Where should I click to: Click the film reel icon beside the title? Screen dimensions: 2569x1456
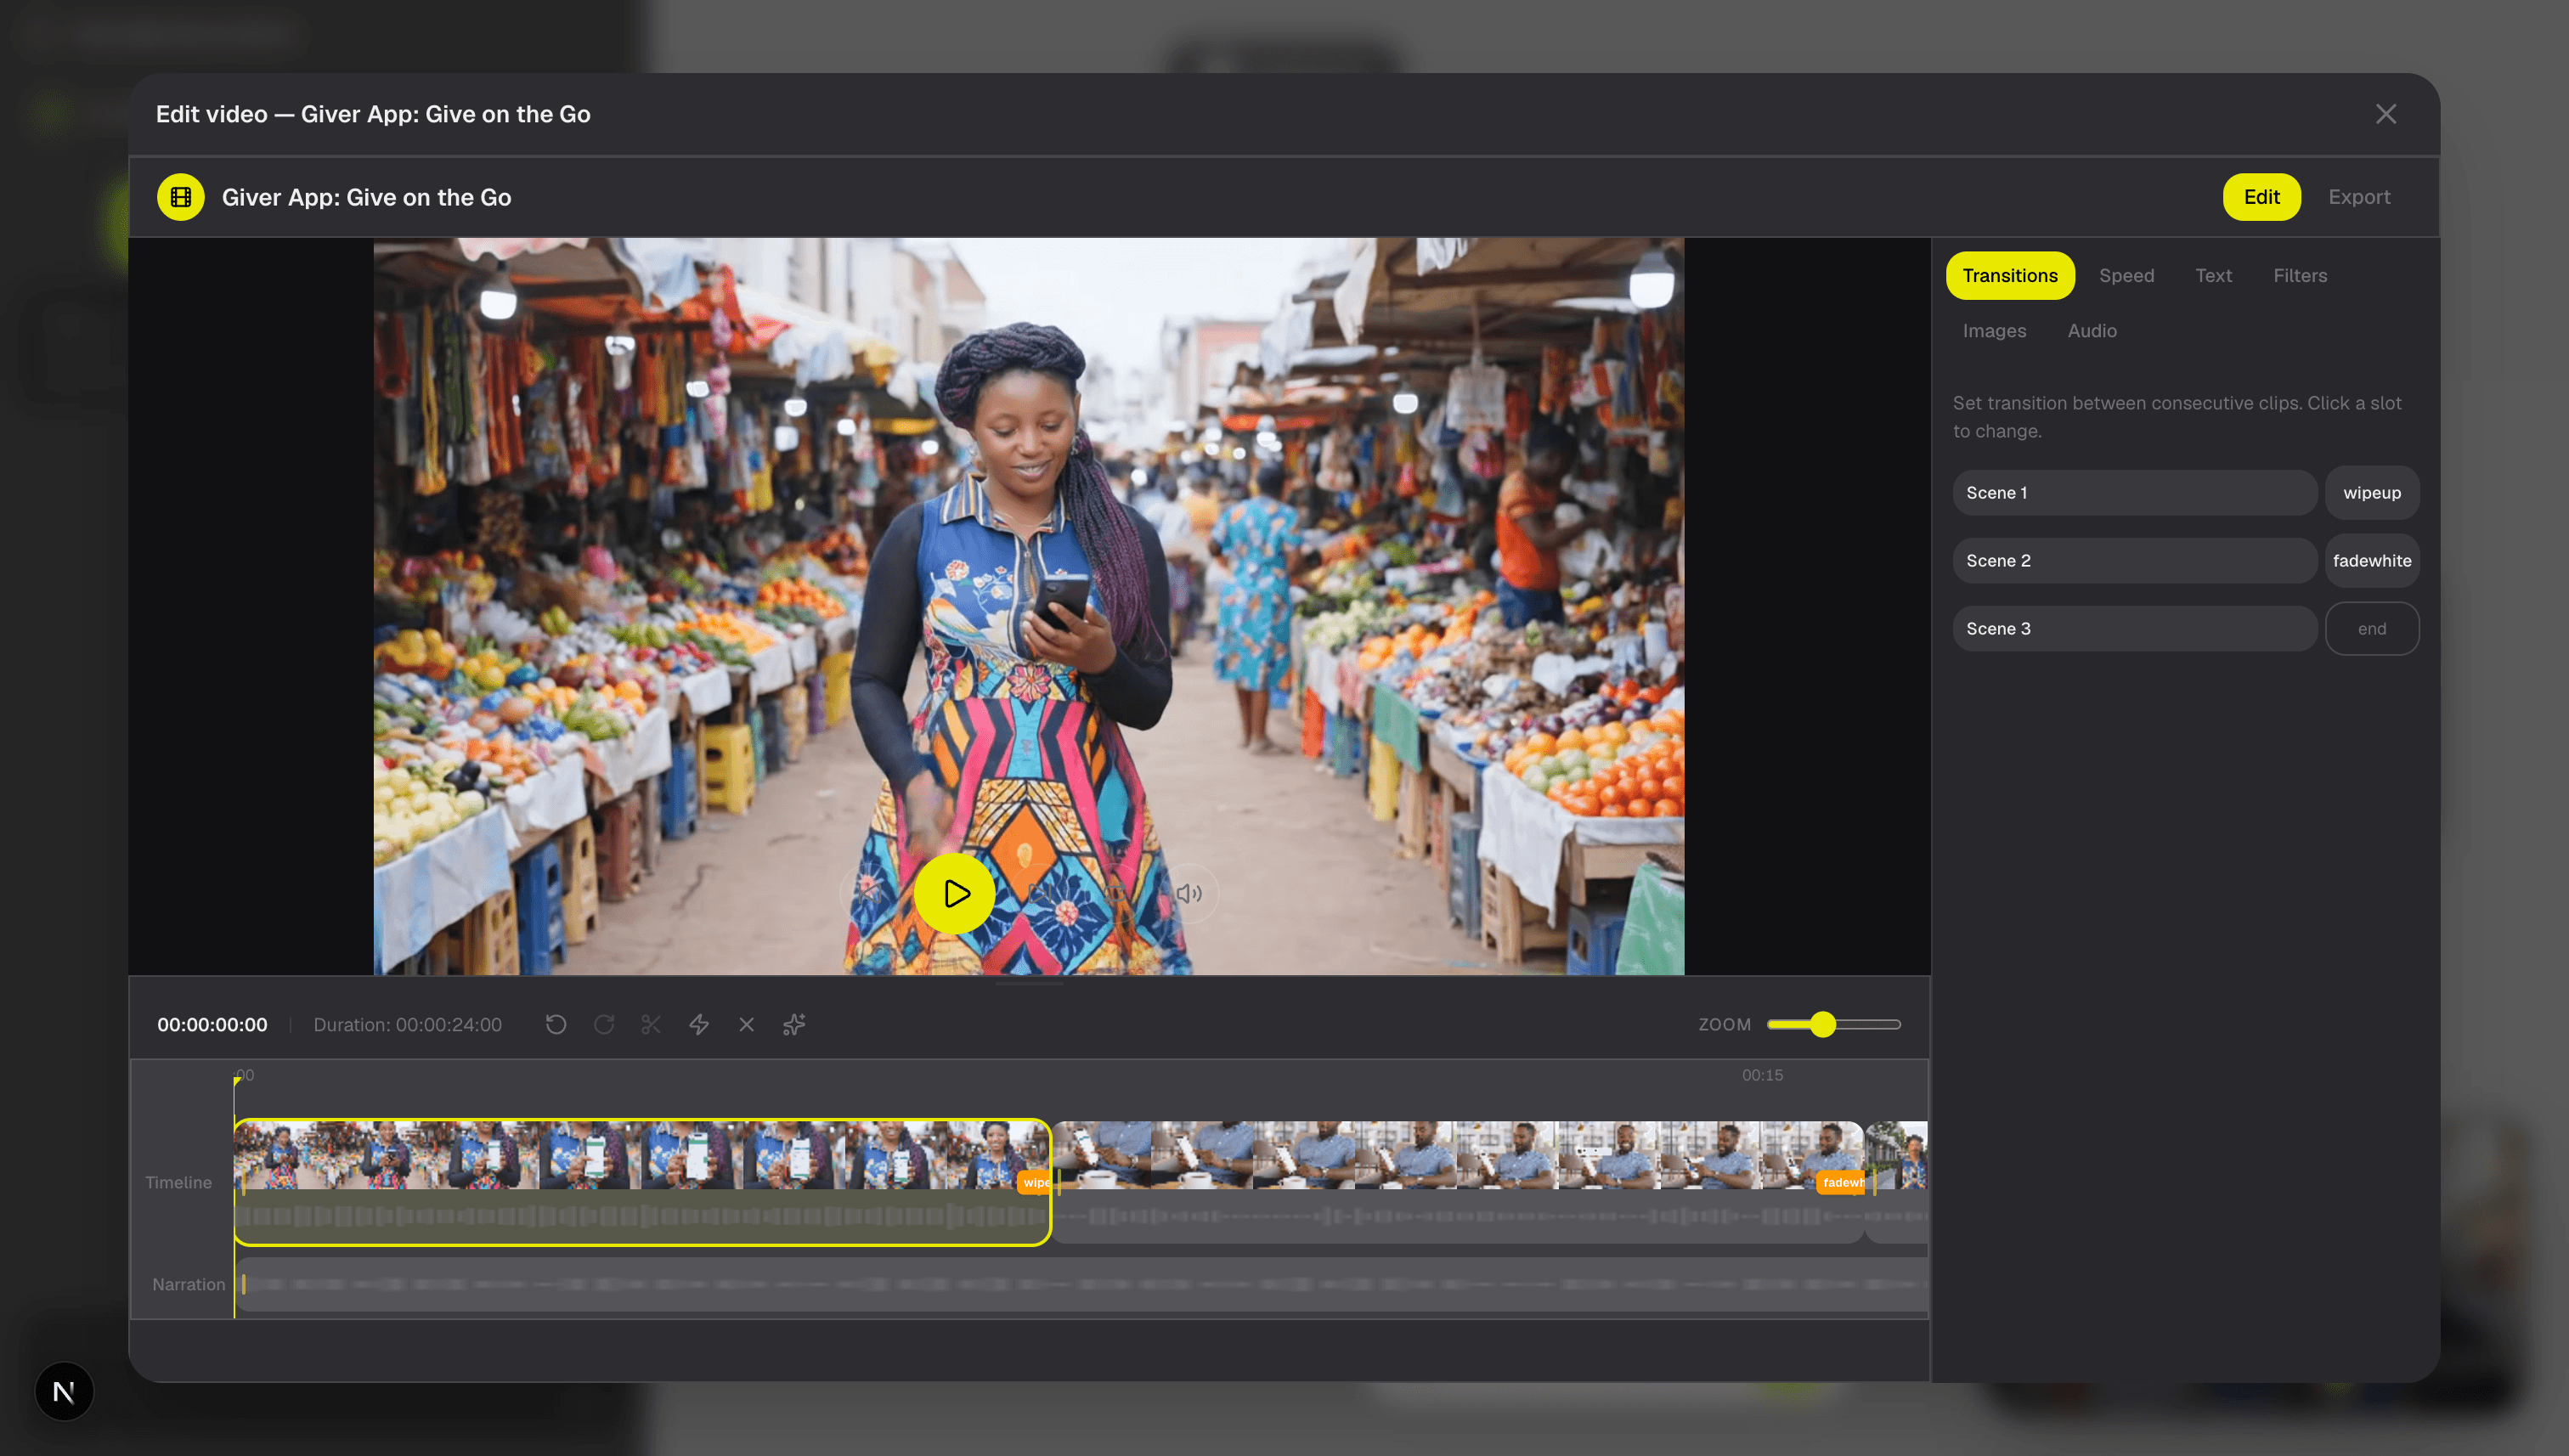click(181, 197)
